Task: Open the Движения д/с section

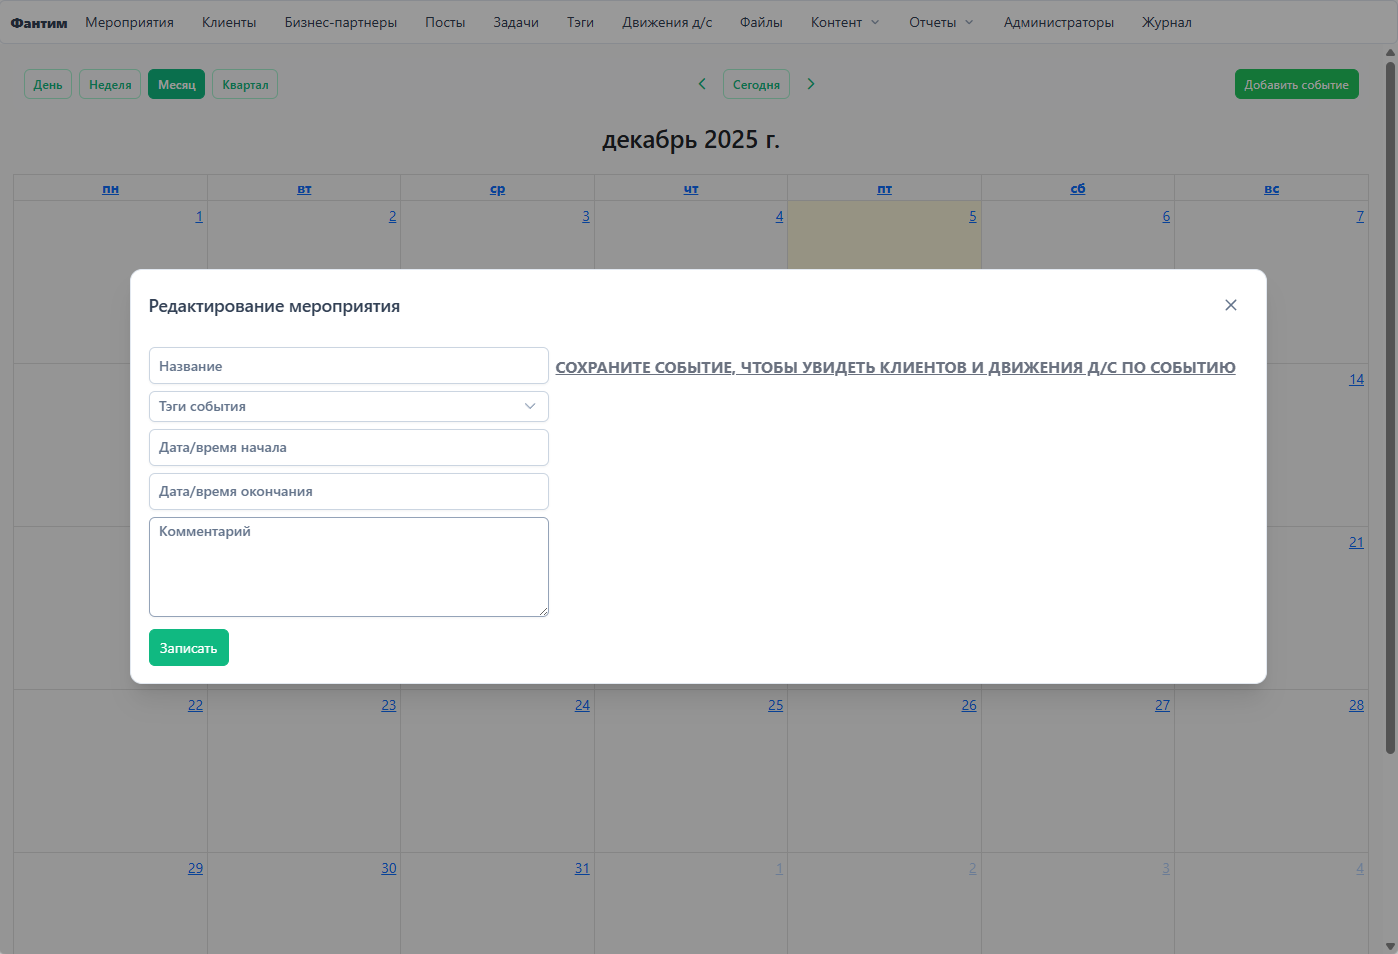Action: point(667,21)
